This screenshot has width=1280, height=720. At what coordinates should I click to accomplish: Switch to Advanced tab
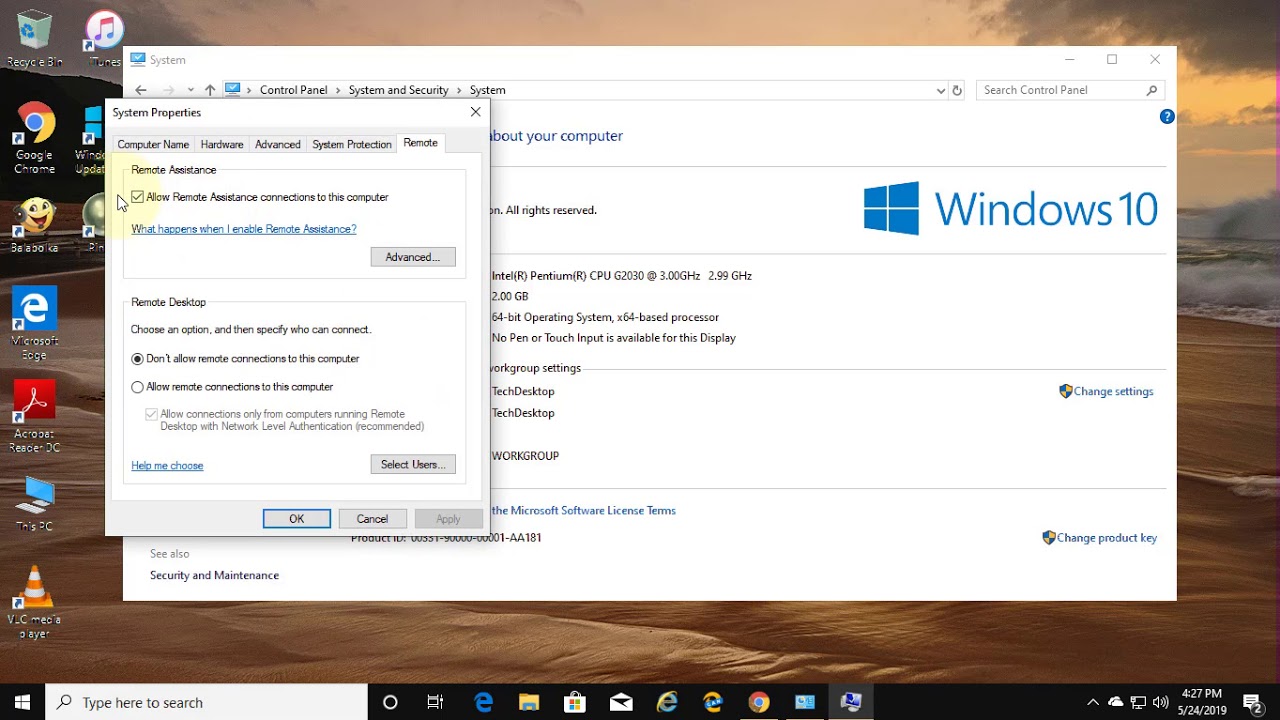(x=278, y=144)
